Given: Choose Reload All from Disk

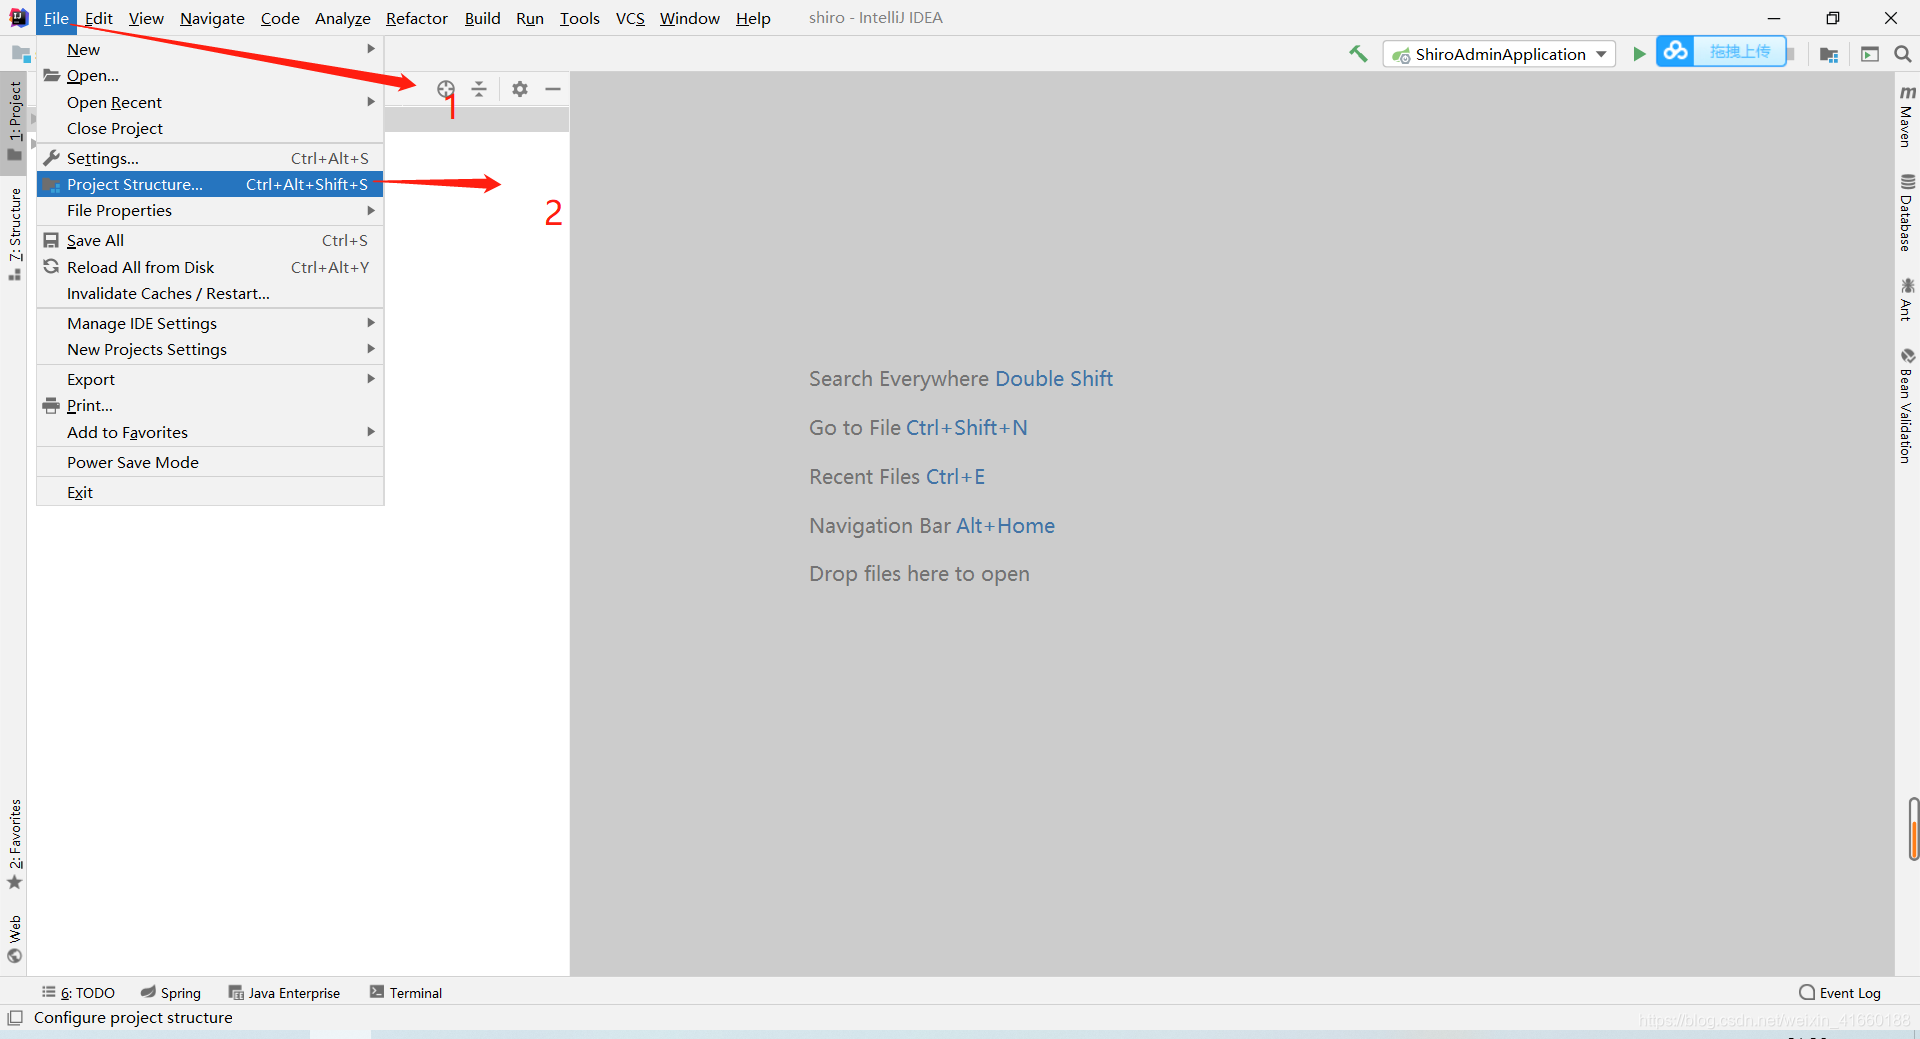Looking at the screenshot, I should [x=210, y=267].
